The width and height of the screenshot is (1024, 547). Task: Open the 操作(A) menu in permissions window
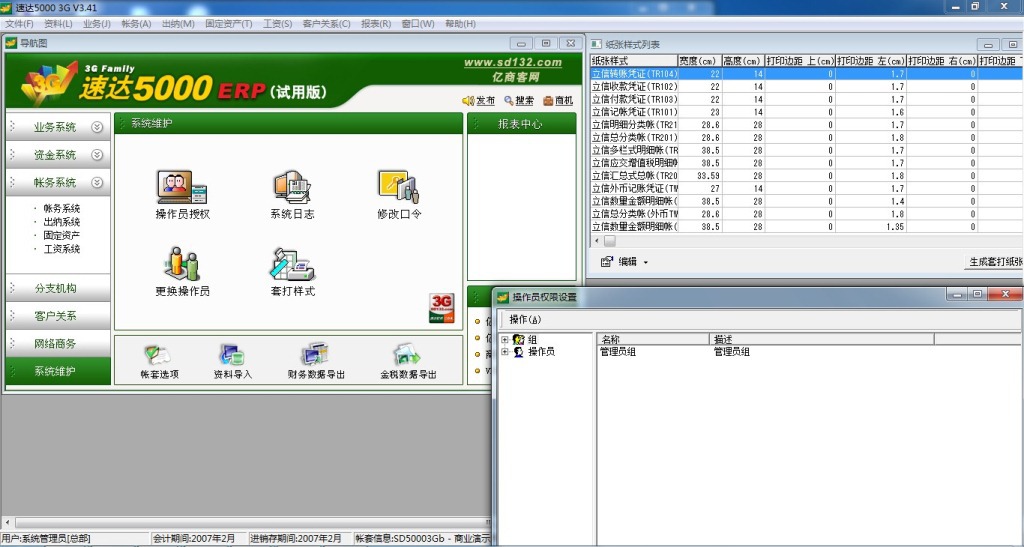click(x=525, y=320)
